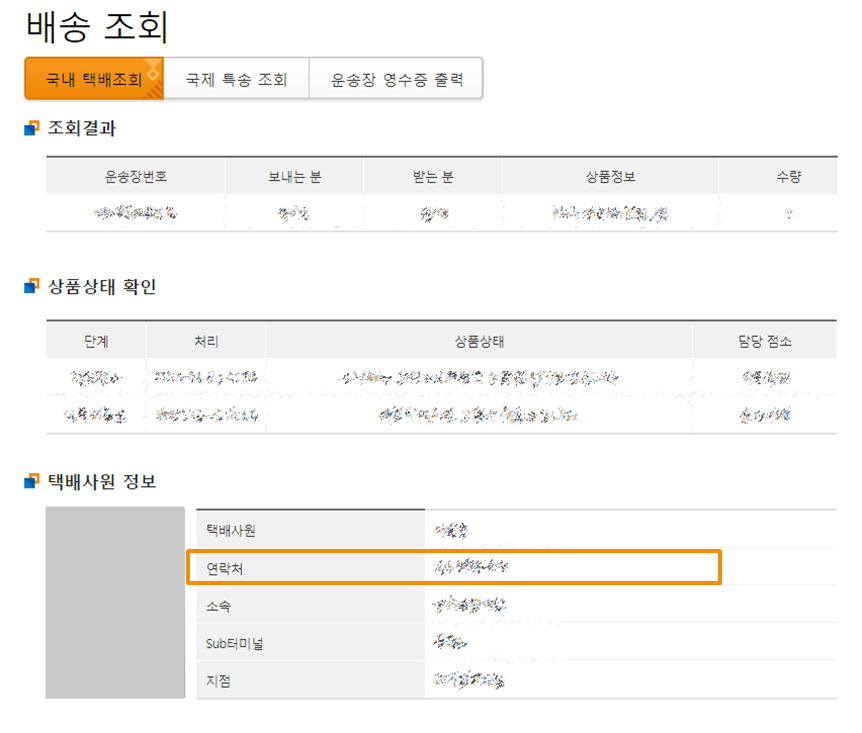Click the 운송장번호 column header

pyautogui.click(x=136, y=177)
